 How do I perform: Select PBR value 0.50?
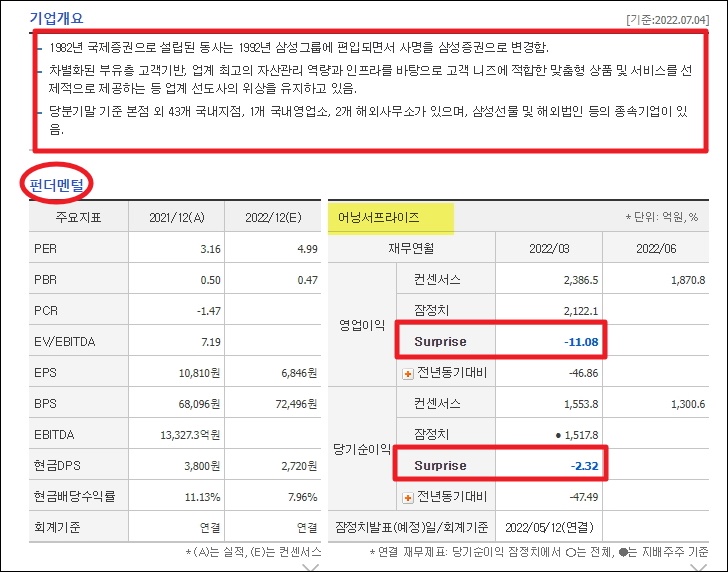click(210, 280)
